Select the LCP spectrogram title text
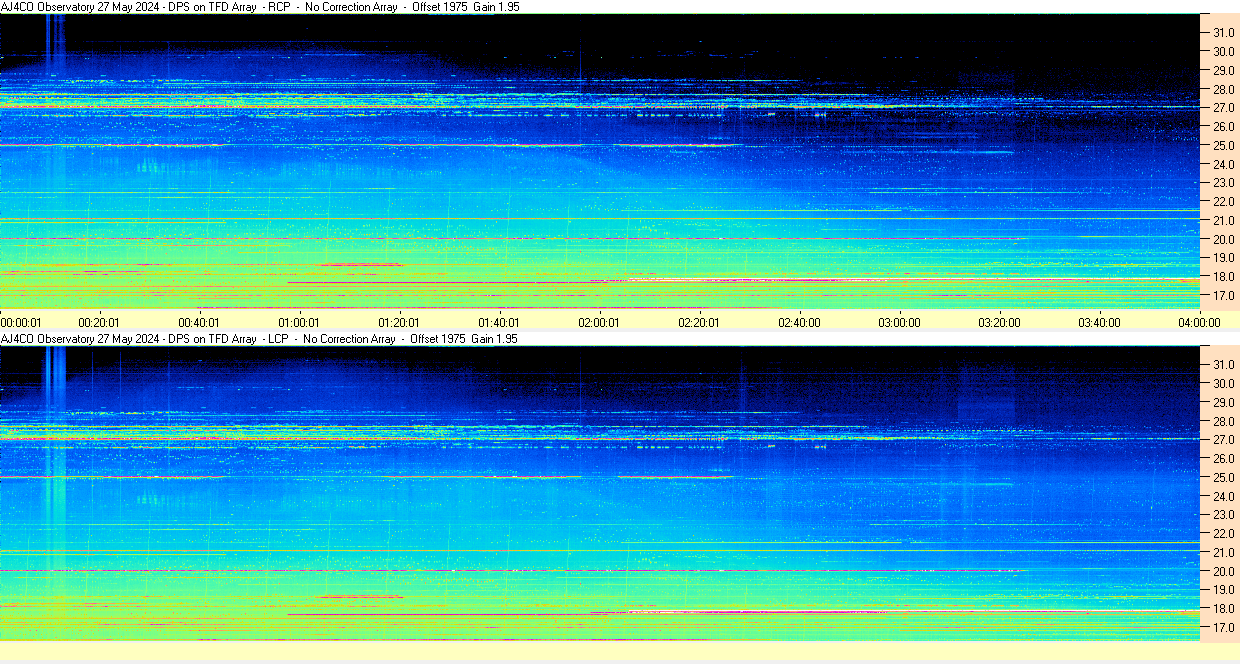The width and height of the screenshot is (1240, 664). (259, 339)
